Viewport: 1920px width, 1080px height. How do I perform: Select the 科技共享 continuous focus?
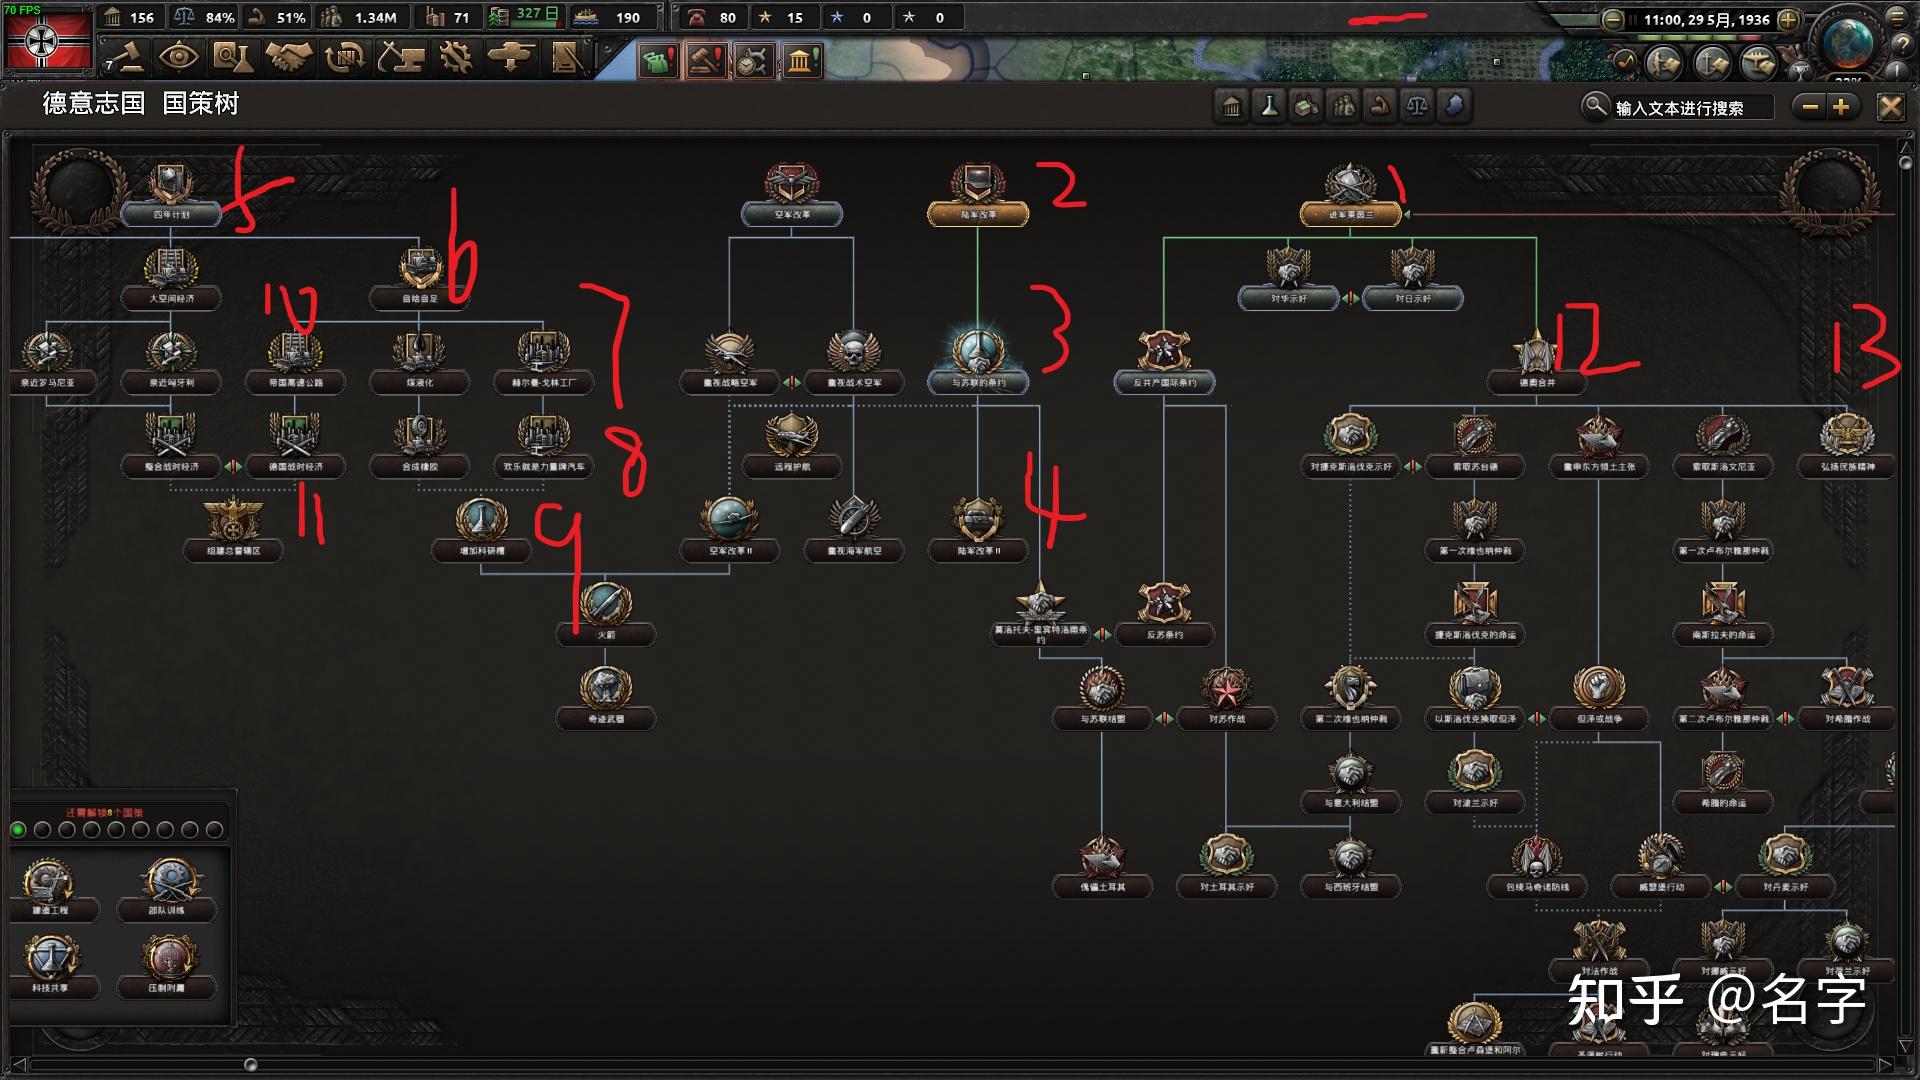(x=50, y=966)
